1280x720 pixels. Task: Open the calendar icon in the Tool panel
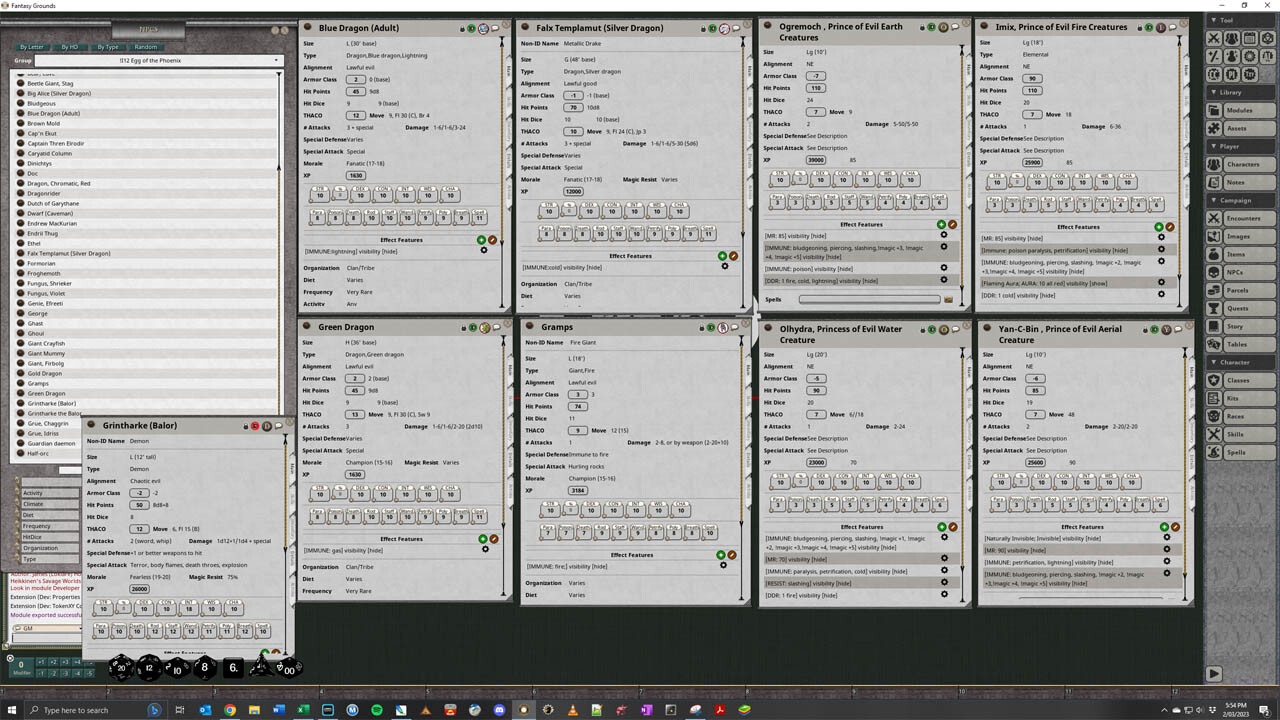[x=1250, y=38]
